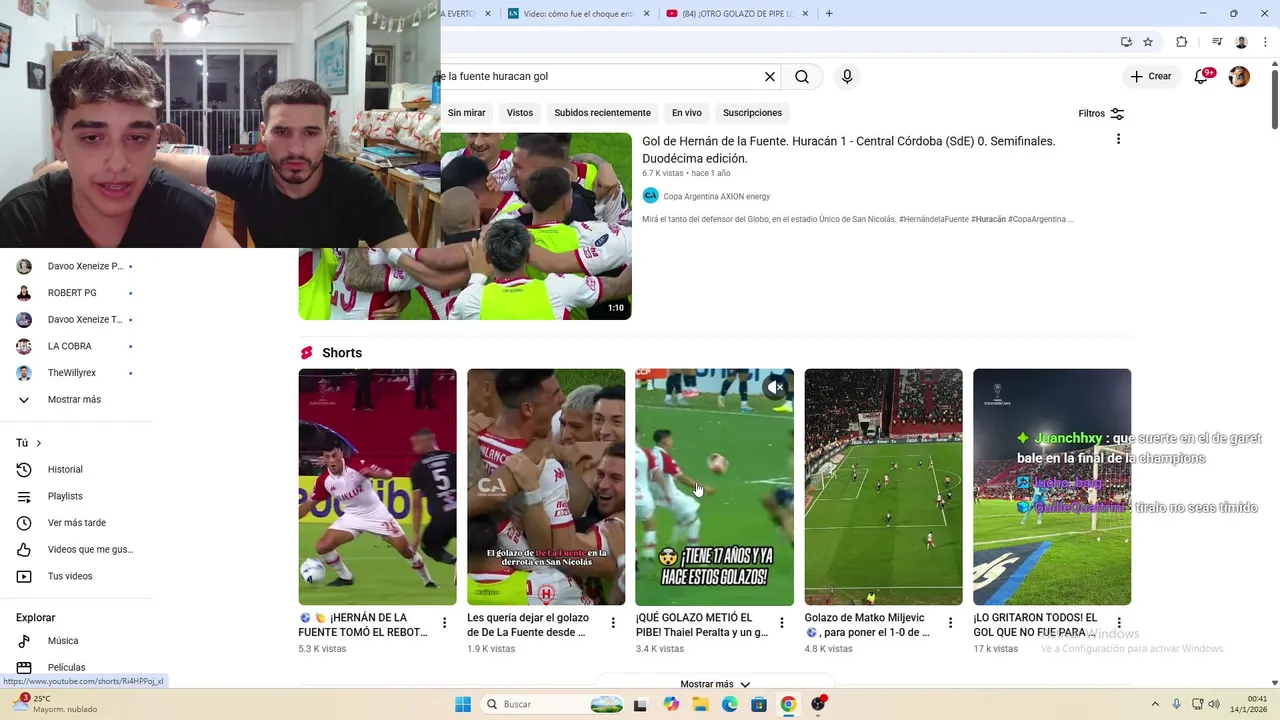Open Chrome media controls icon

[1217, 42]
